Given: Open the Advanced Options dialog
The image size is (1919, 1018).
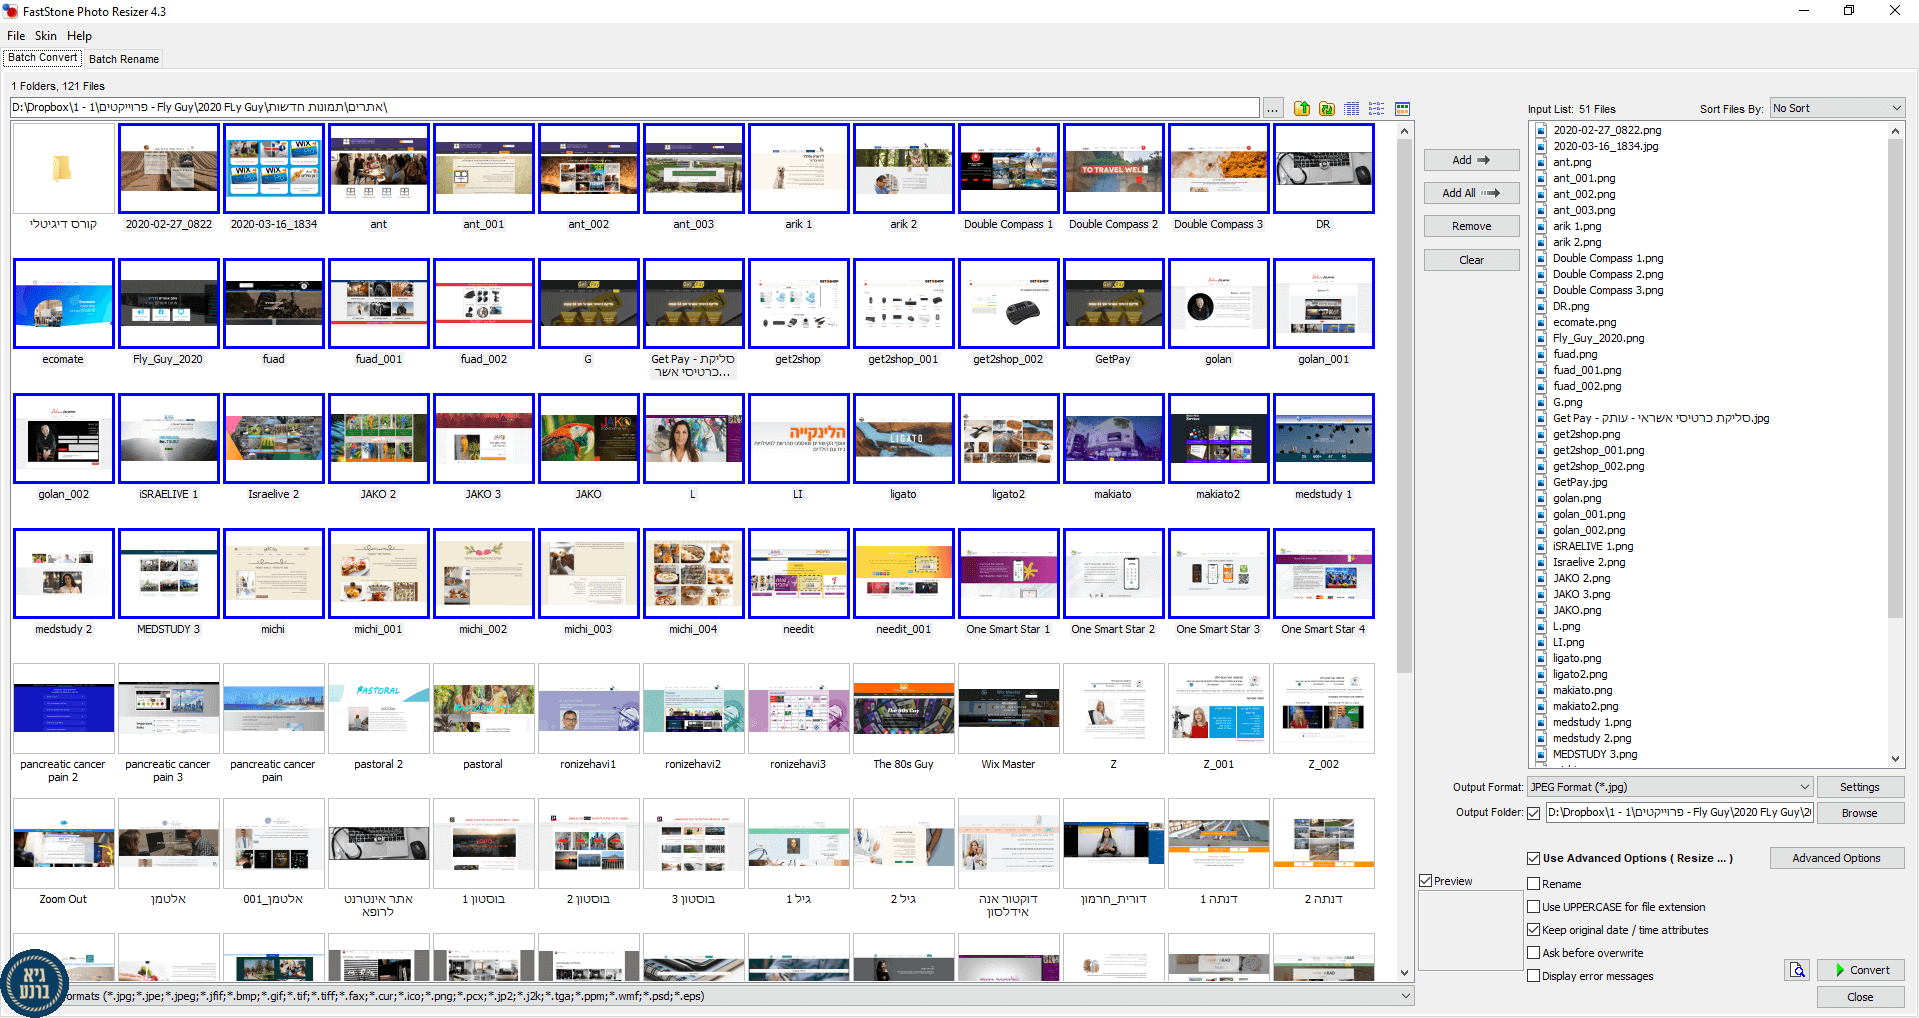Looking at the screenshot, I should point(1836,858).
